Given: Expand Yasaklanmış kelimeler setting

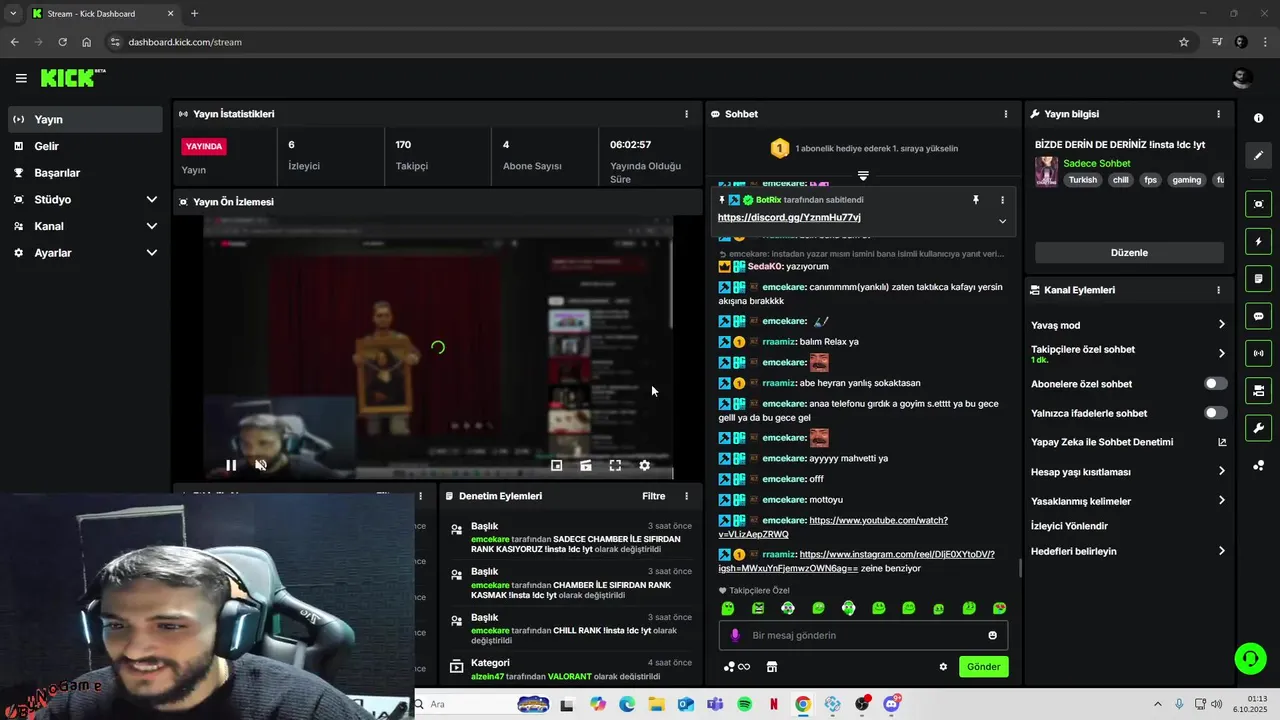Looking at the screenshot, I should [x=1128, y=501].
